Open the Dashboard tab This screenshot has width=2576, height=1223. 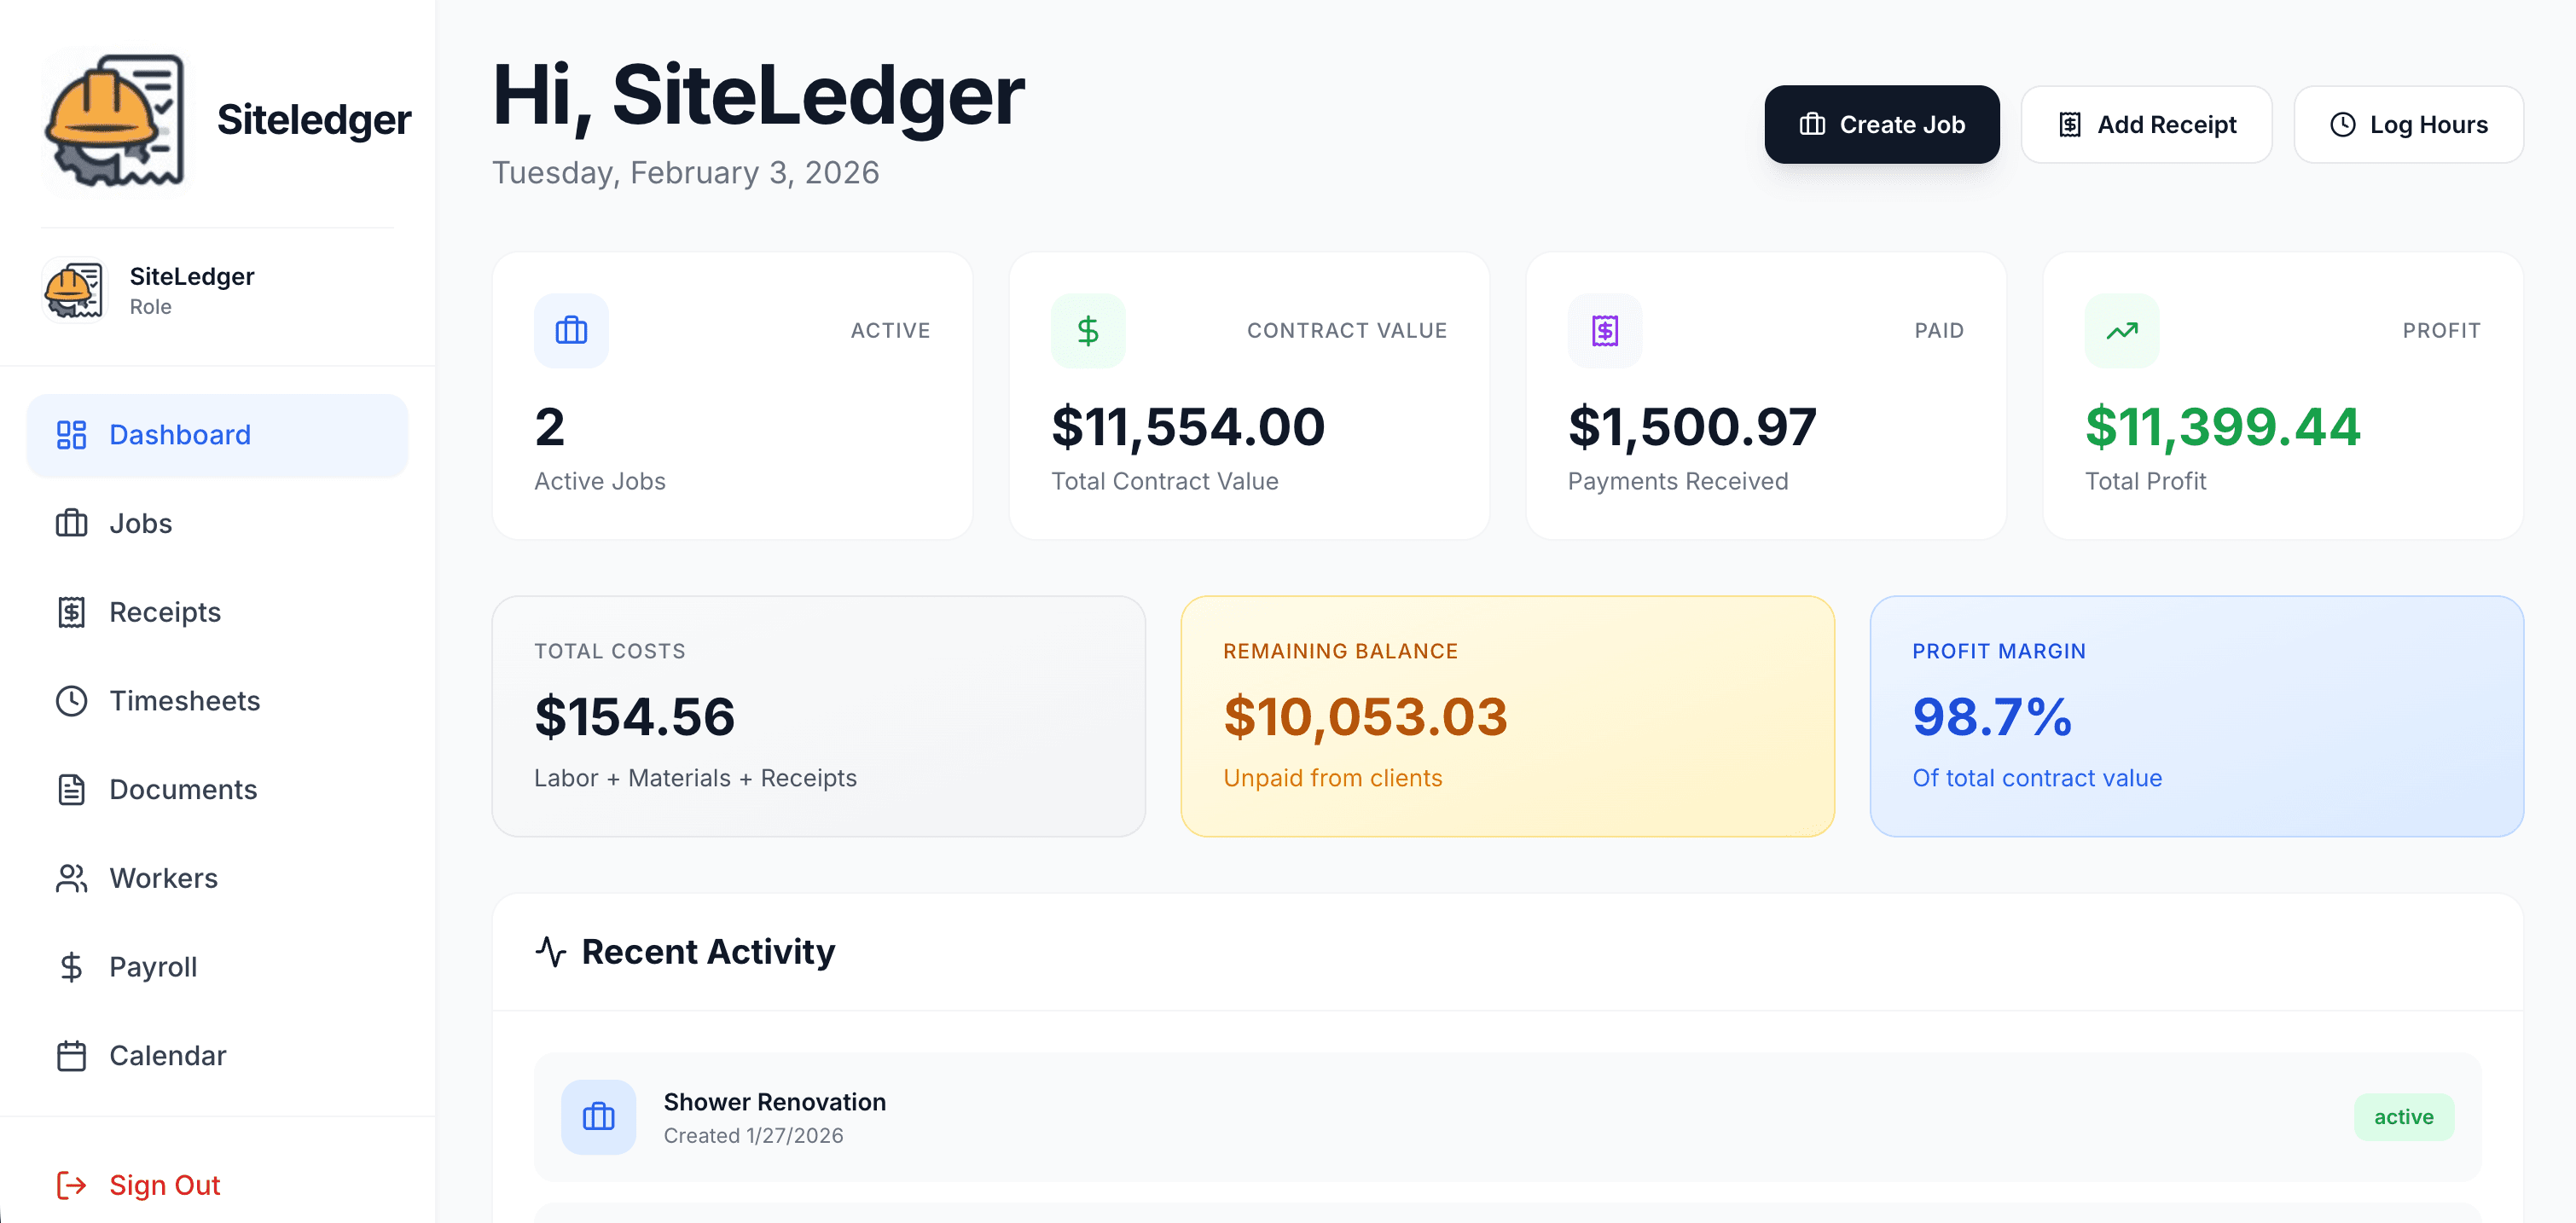(x=180, y=434)
